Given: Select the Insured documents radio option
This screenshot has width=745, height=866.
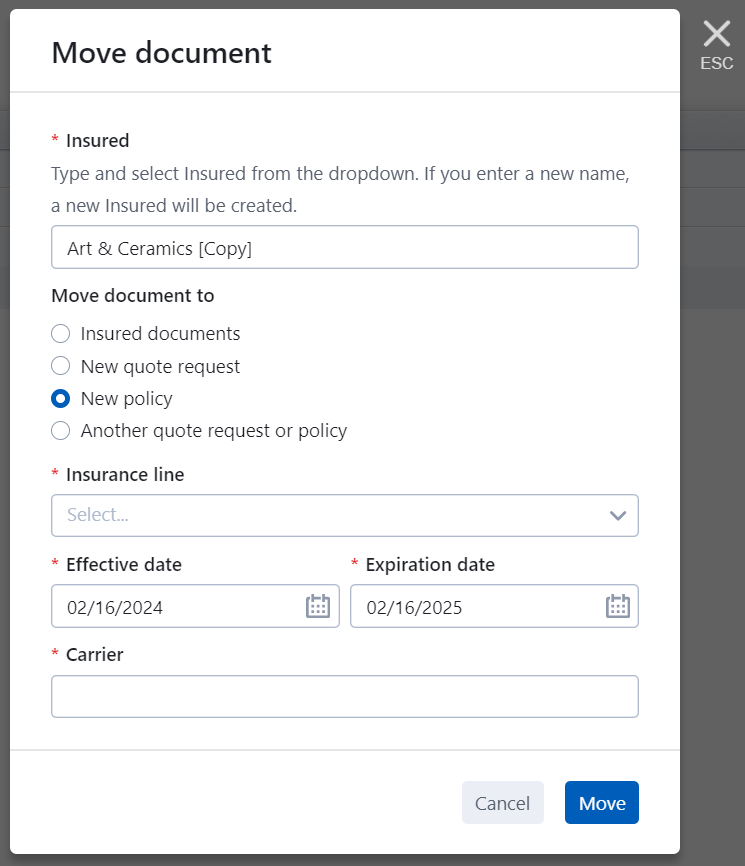Looking at the screenshot, I should pos(61,334).
